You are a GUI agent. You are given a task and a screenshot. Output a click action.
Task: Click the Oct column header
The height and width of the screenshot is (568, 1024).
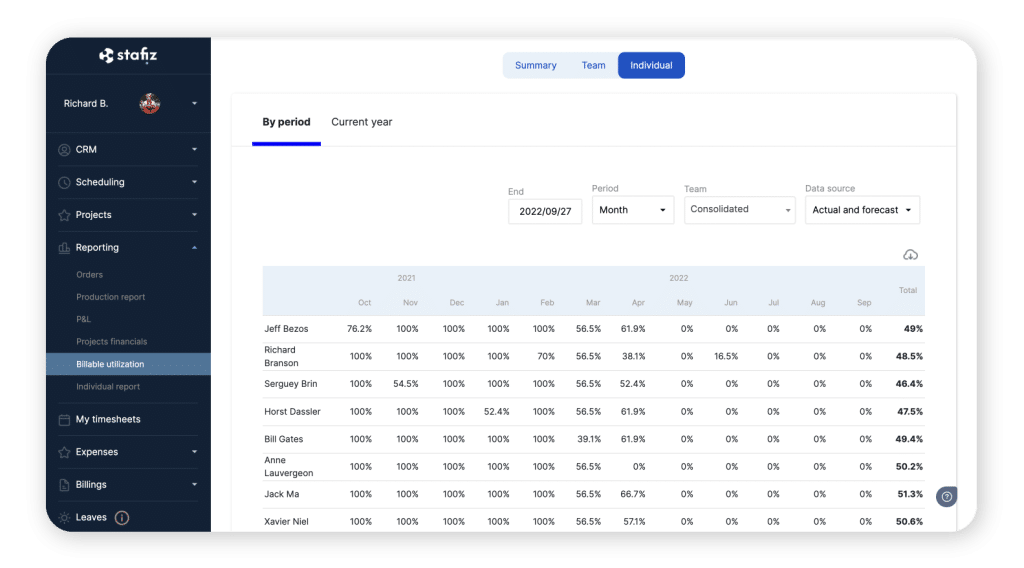click(x=364, y=303)
